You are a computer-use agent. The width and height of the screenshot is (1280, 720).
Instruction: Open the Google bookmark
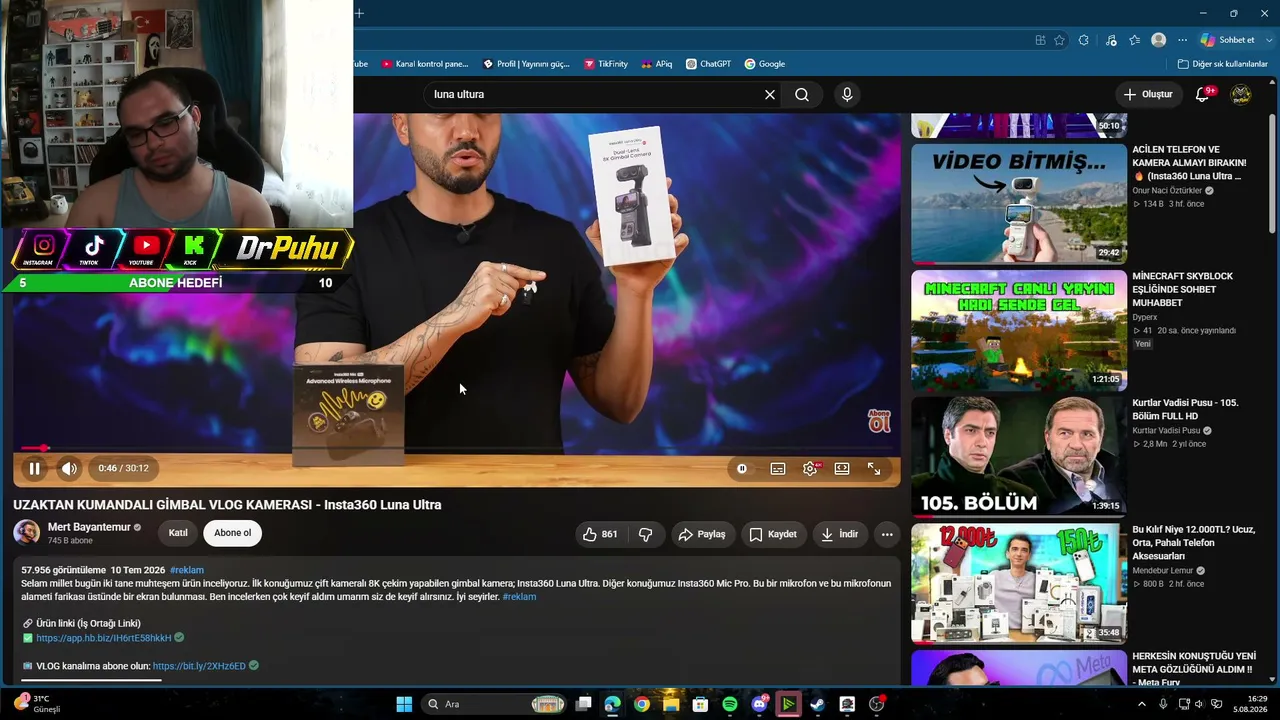(x=764, y=64)
